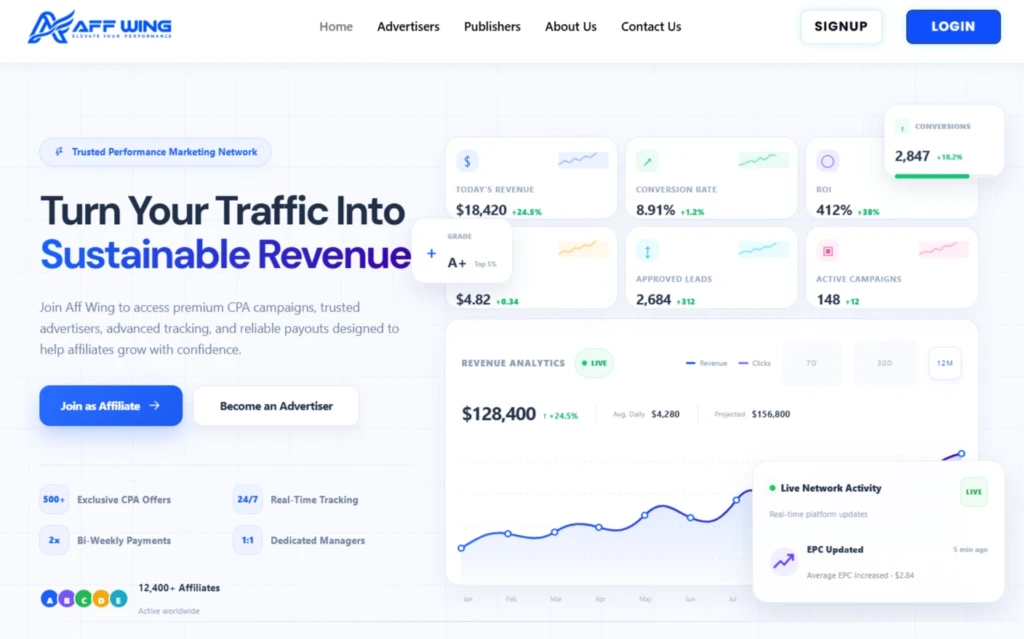Click the lightning icon in Trusted Performance badge

click(x=59, y=152)
